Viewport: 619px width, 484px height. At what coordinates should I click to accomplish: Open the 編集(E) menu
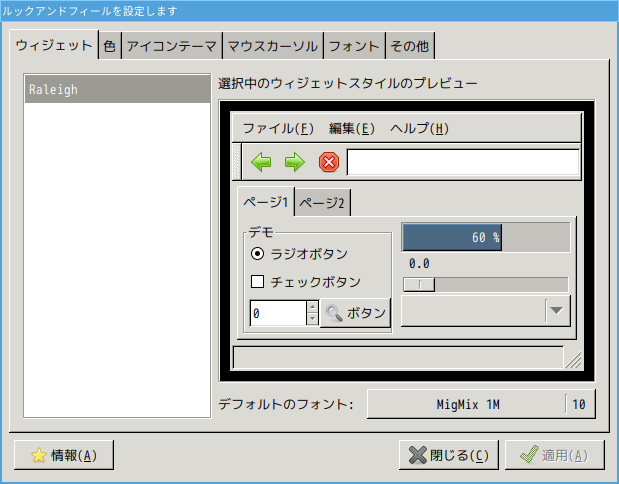coord(352,128)
